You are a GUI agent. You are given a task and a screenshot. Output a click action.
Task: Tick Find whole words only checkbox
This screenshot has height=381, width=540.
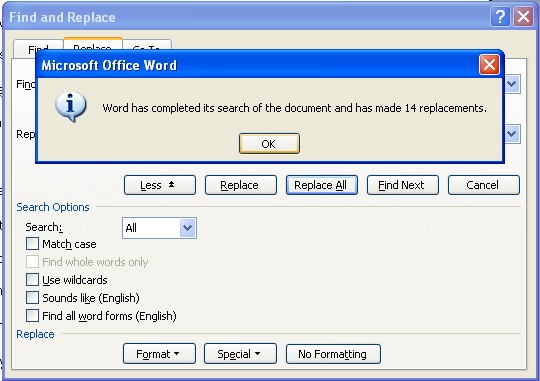pos(32,261)
